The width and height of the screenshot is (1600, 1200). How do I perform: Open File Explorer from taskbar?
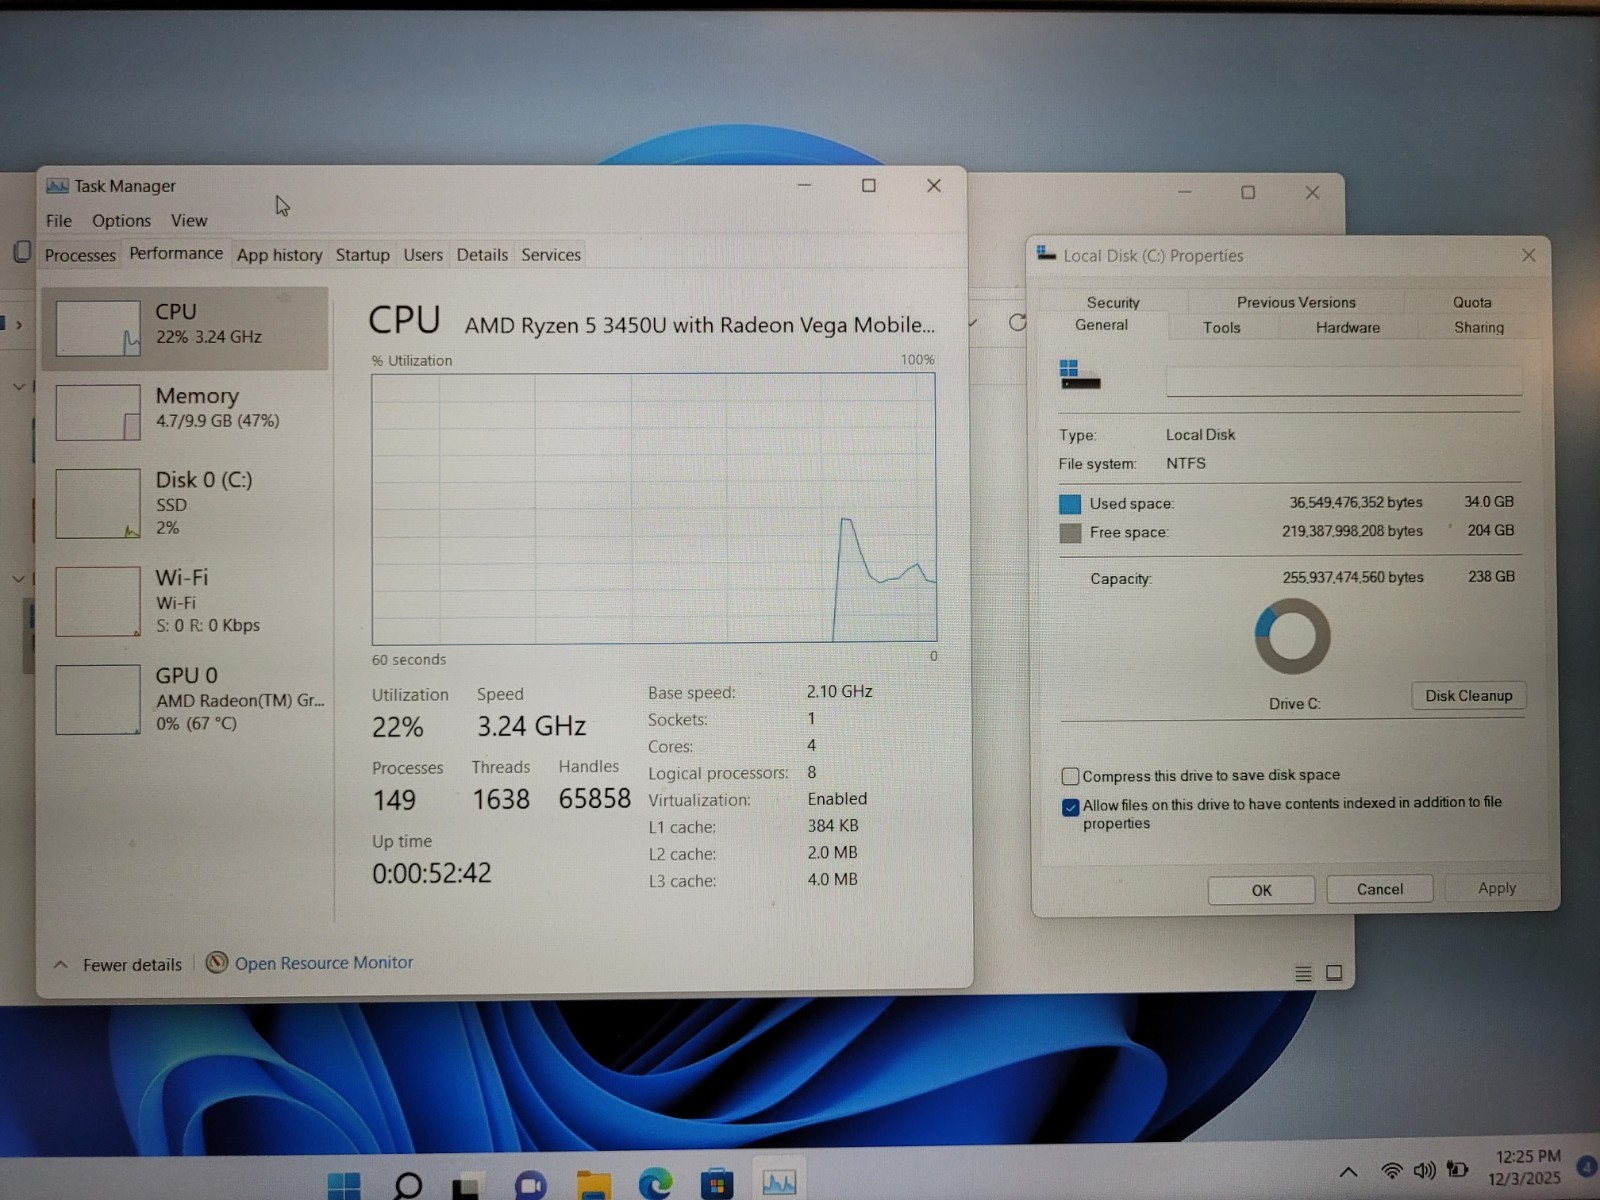pyautogui.click(x=594, y=1186)
